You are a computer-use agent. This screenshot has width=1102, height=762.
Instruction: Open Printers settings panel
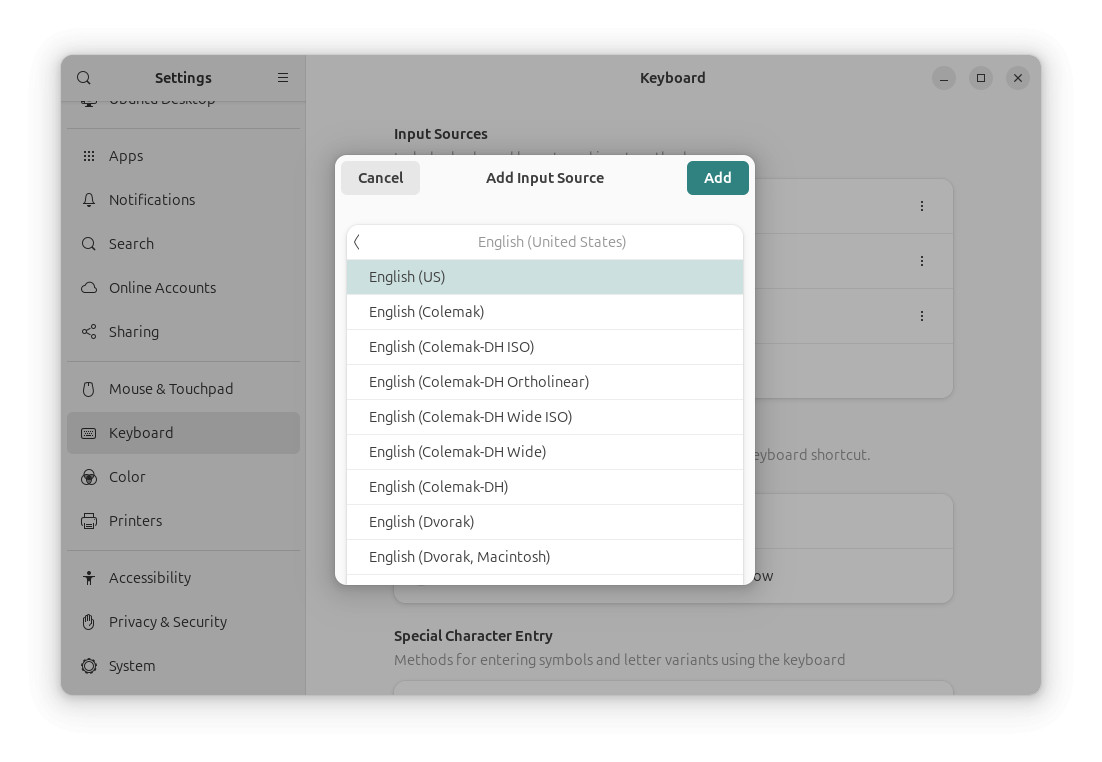(183, 521)
